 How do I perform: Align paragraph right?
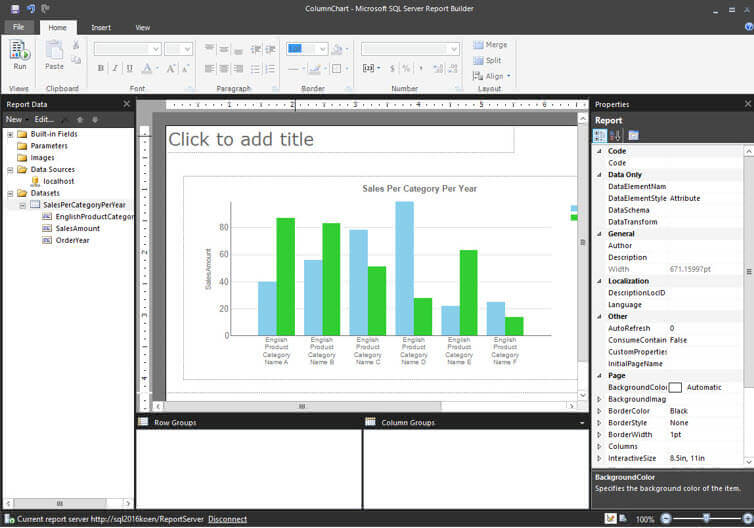click(239, 69)
